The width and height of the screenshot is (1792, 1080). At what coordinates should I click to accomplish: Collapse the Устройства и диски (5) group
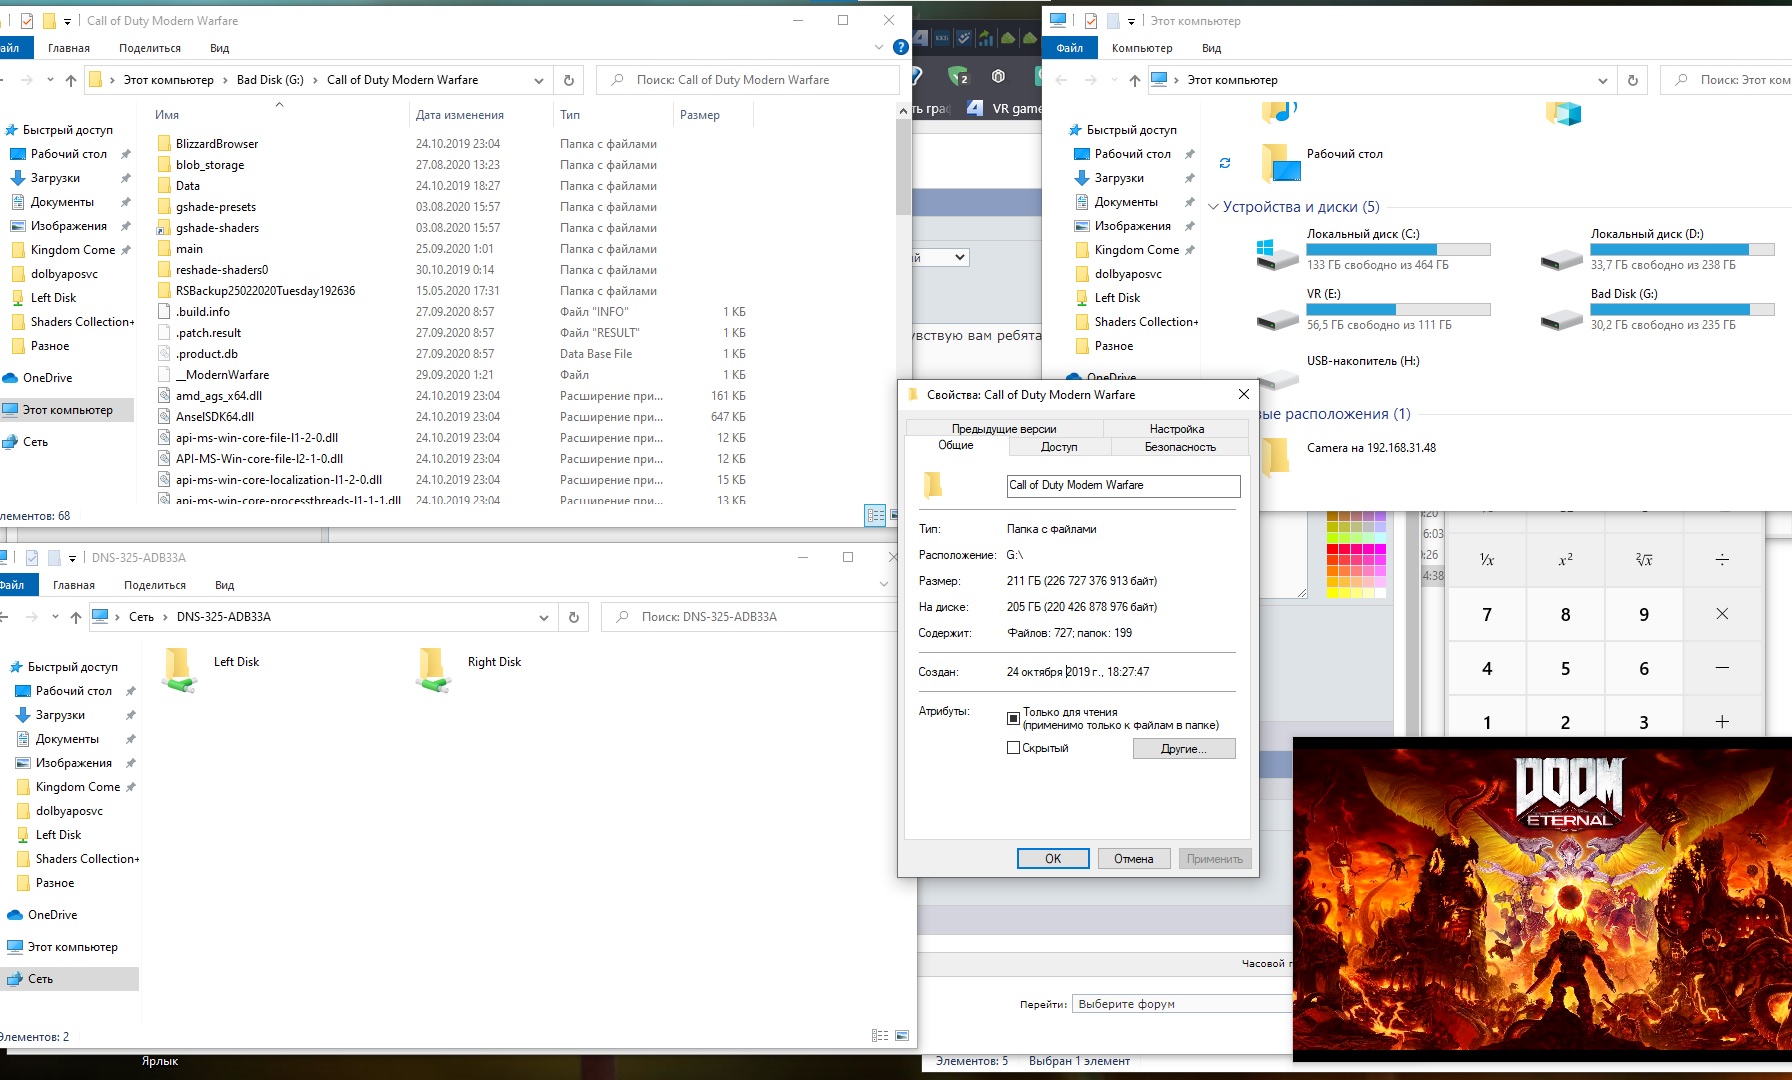pos(1213,207)
